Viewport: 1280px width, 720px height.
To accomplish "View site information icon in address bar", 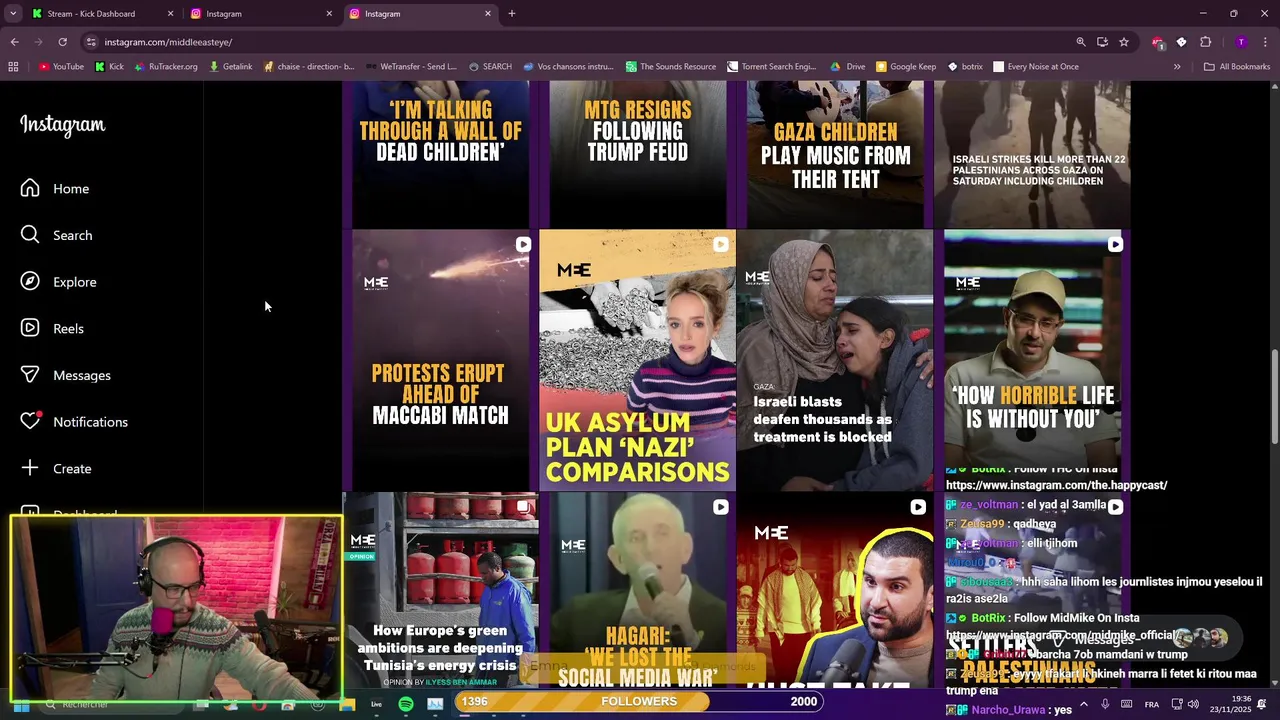I will (91, 42).
